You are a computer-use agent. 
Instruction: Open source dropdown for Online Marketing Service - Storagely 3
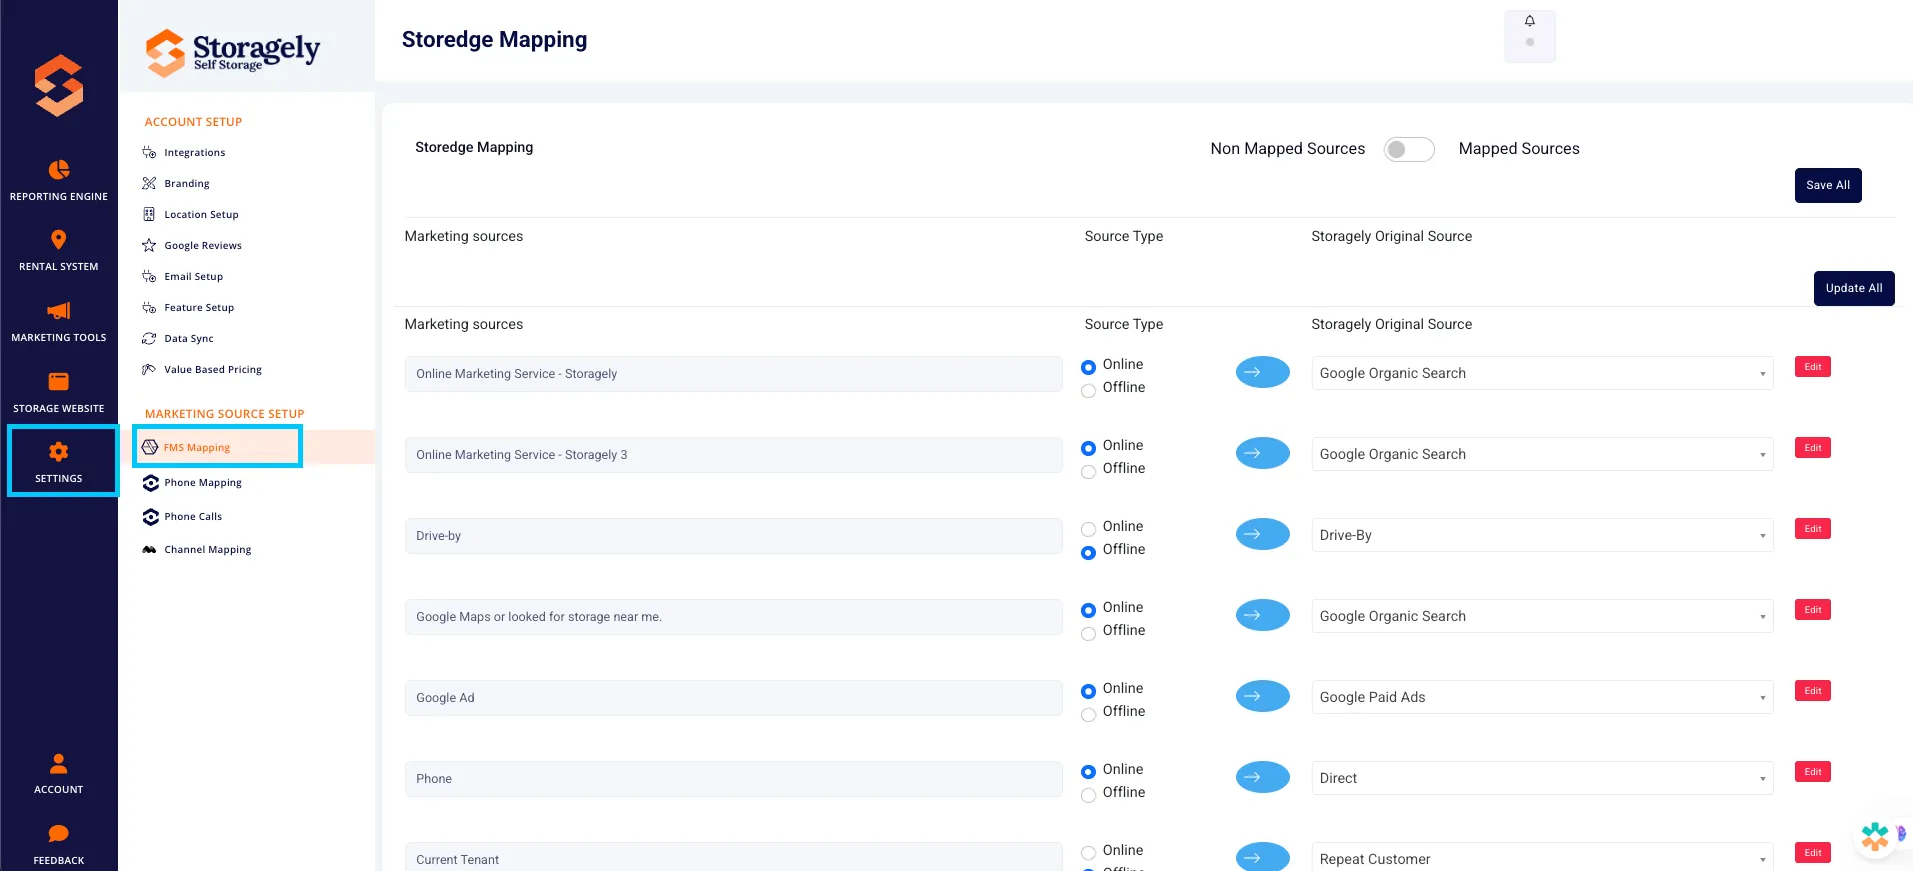(x=1542, y=454)
